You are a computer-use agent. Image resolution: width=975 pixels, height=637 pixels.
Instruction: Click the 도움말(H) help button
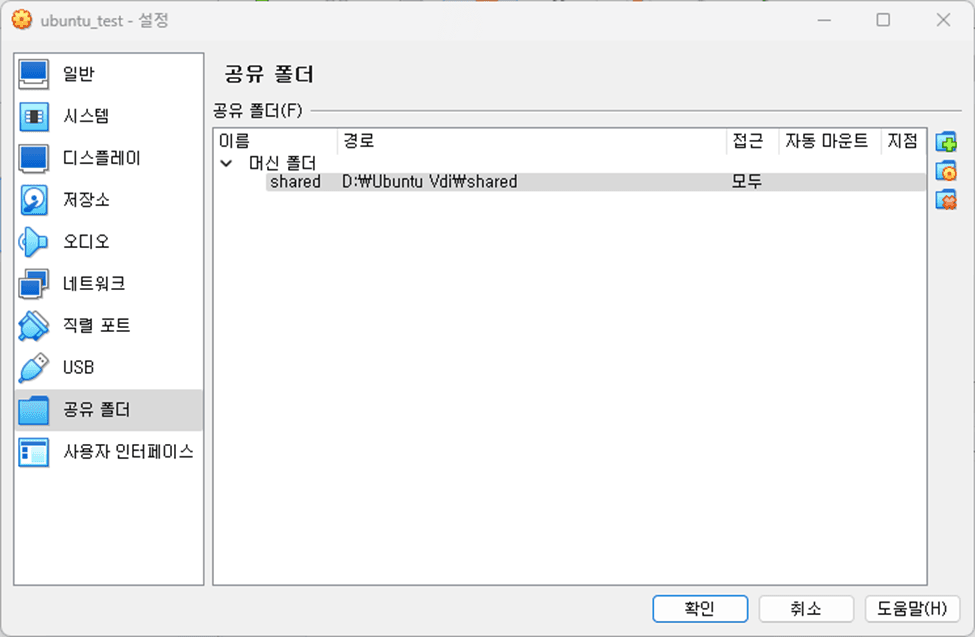(x=911, y=608)
